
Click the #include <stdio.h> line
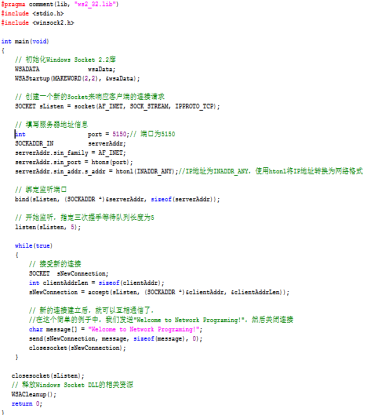coord(32,13)
